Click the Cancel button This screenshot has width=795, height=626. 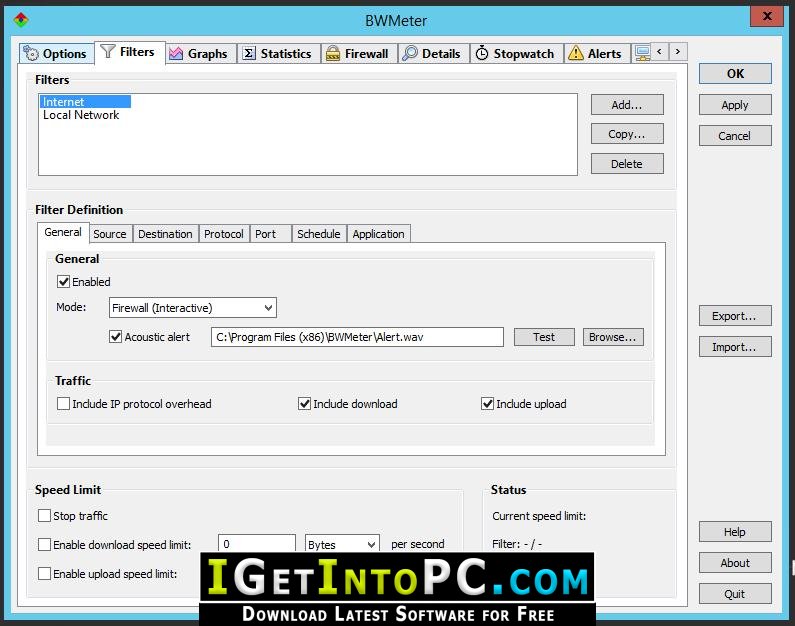pyautogui.click(x=735, y=136)
